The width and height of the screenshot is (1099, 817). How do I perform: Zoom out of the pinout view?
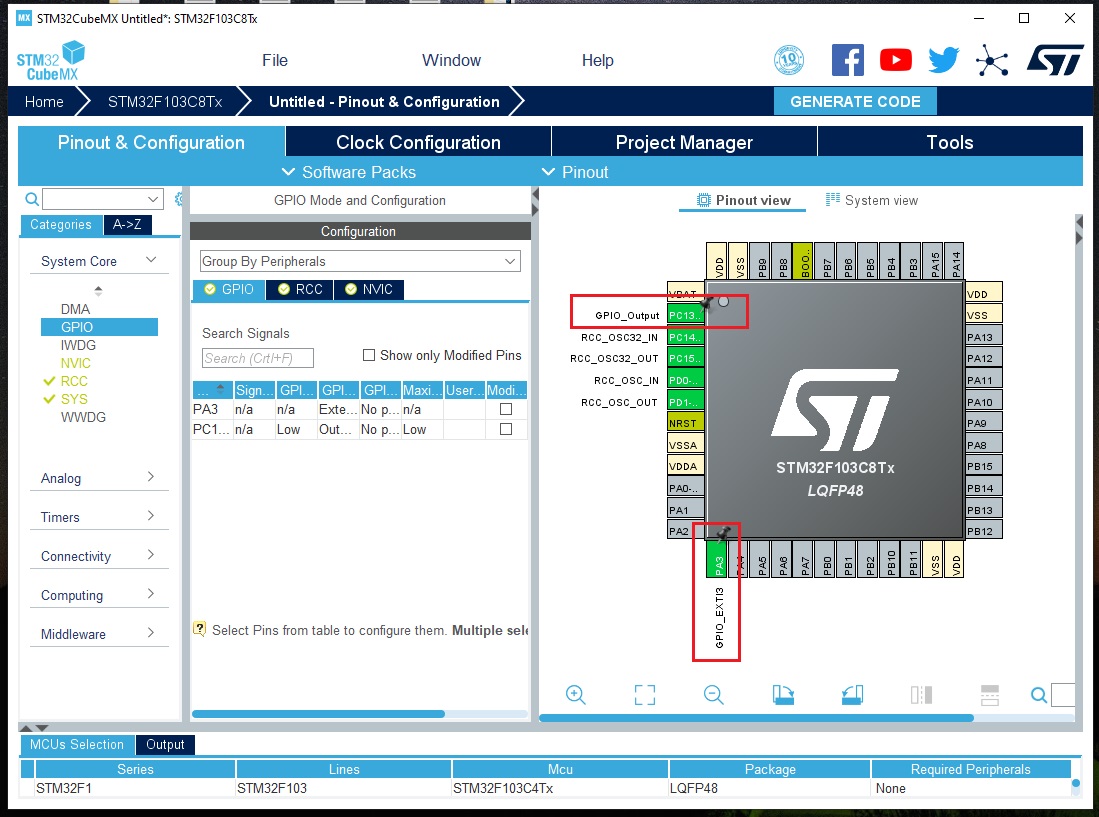[x=713, y=695]
